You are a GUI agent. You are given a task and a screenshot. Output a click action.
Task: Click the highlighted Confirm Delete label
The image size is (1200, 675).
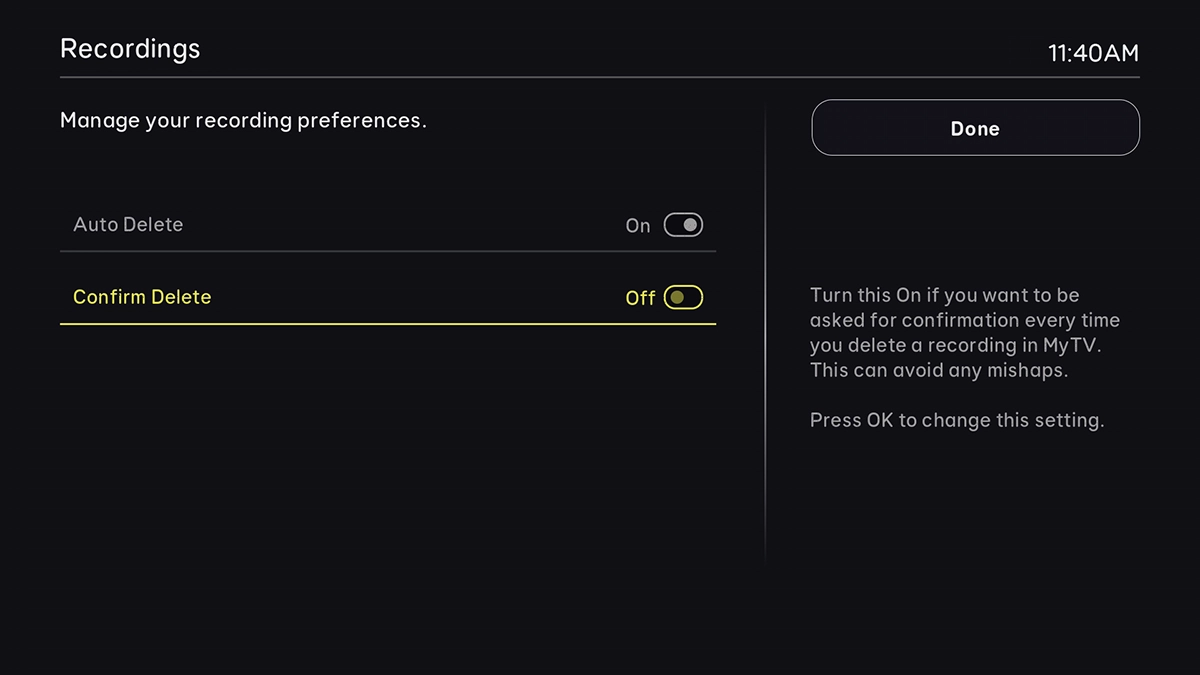[141, 297]
